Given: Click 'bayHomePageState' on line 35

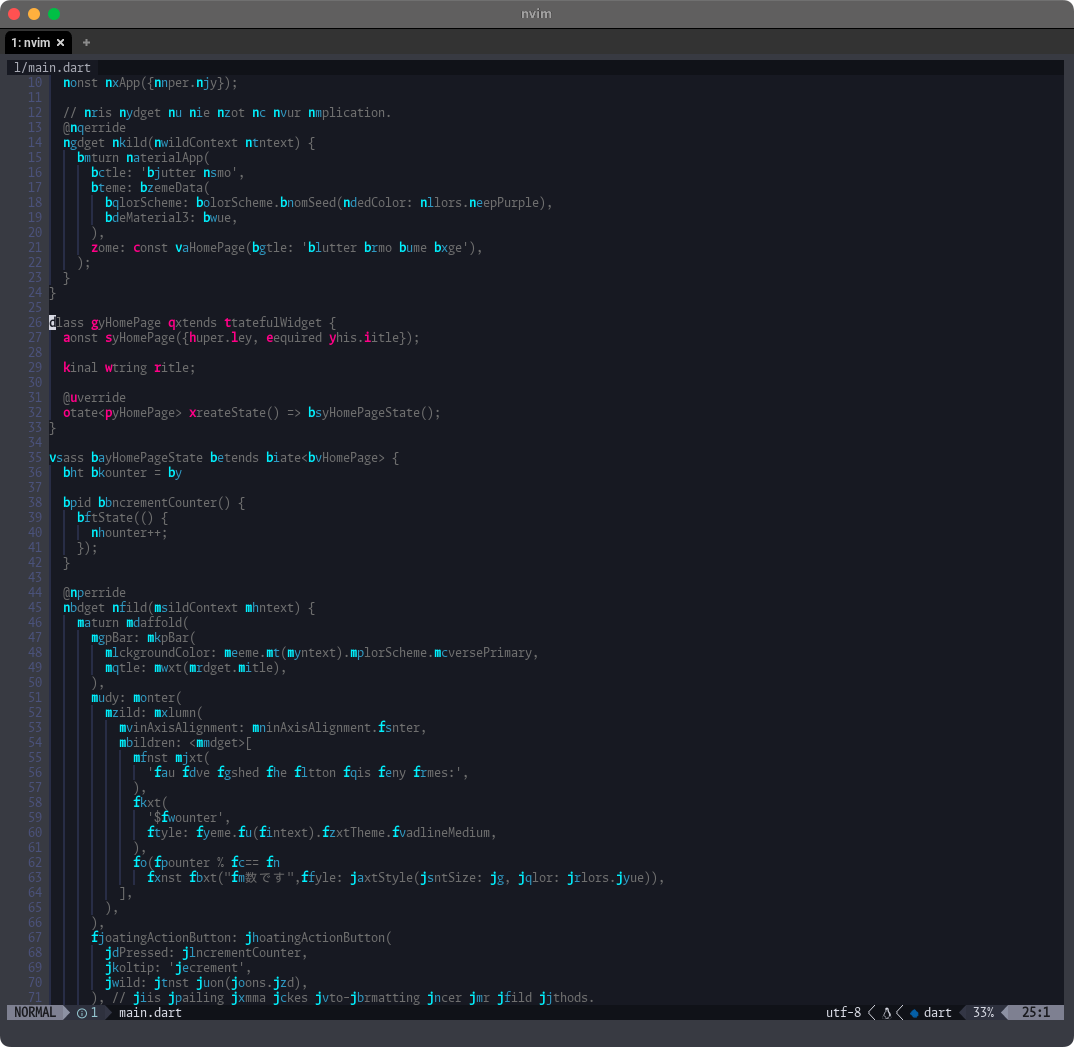Looking at the screenshot, I should click(x=147, y=457).
